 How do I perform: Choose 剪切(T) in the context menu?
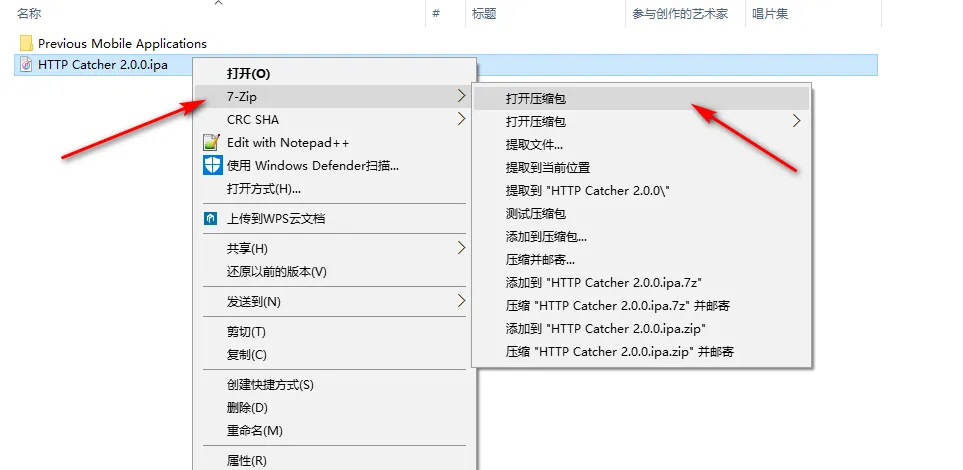pos(335,332)
